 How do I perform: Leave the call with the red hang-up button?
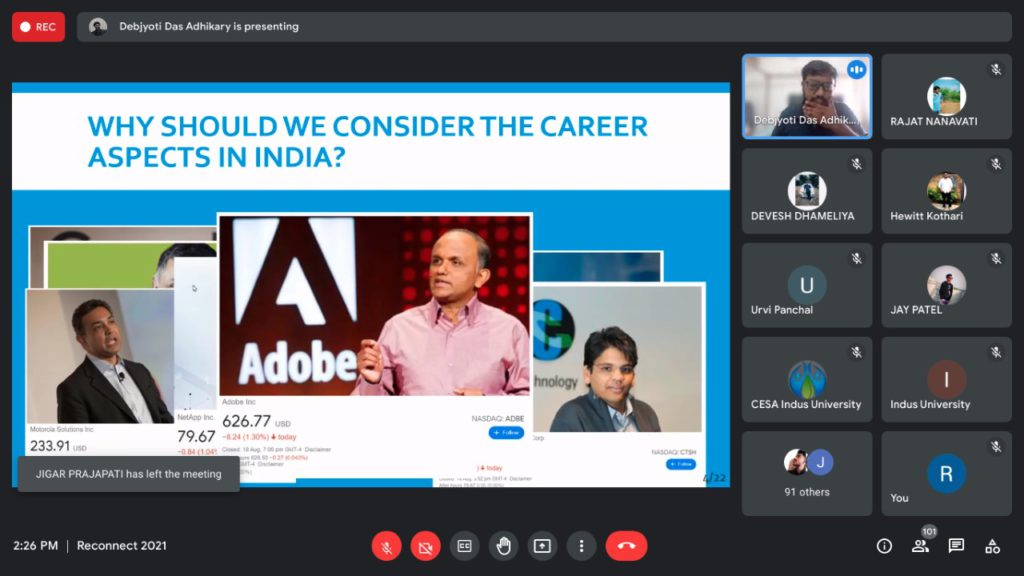626,546
